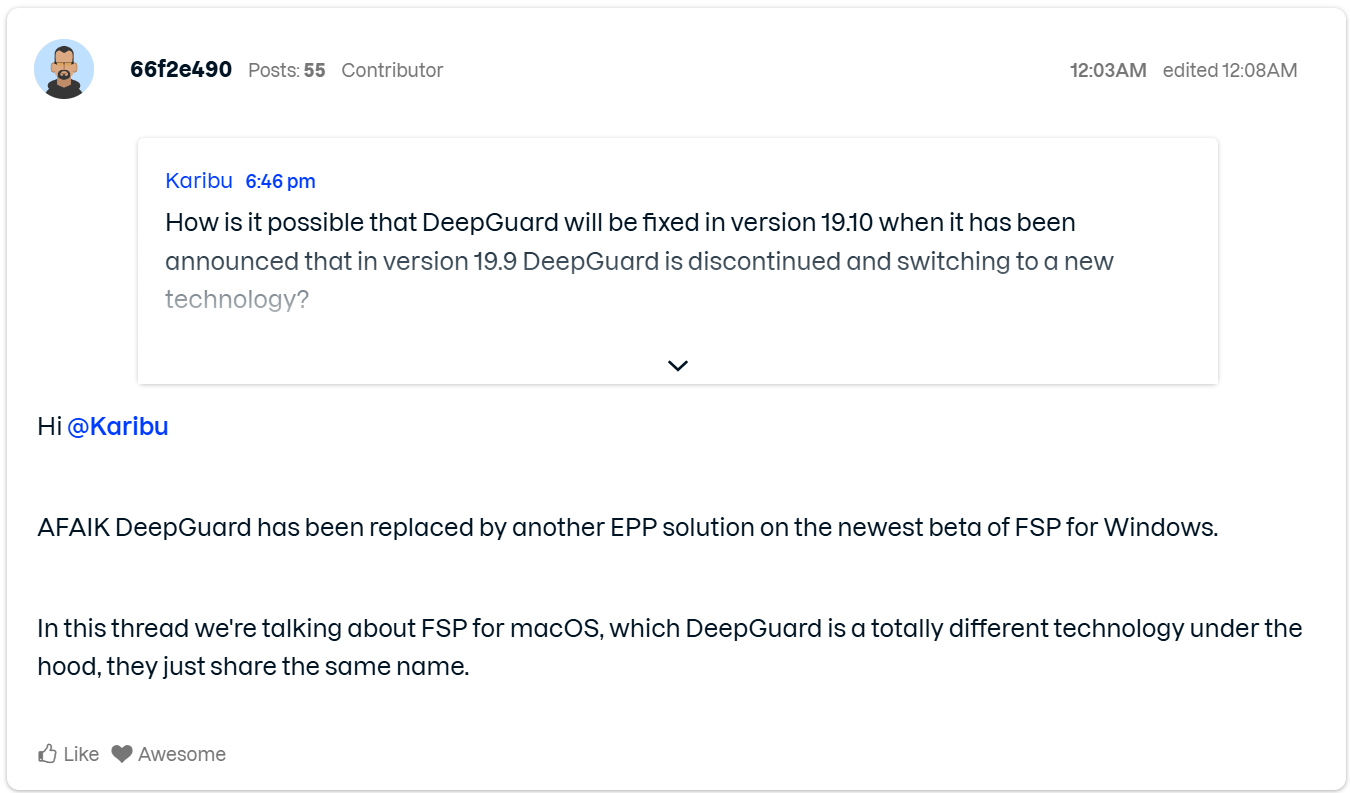React with the Awesome label
This screenshot has height=793, width=1350.
click(182, 754)
